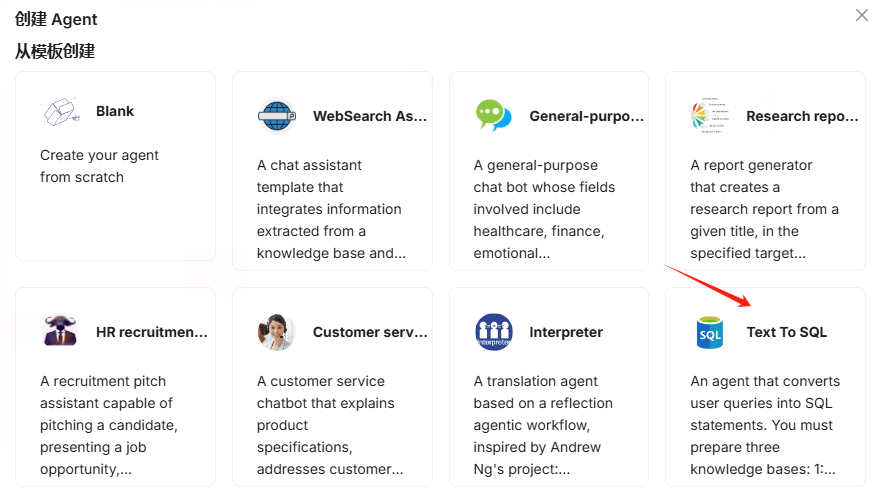Select the Text To SQL title

point(786,332)
